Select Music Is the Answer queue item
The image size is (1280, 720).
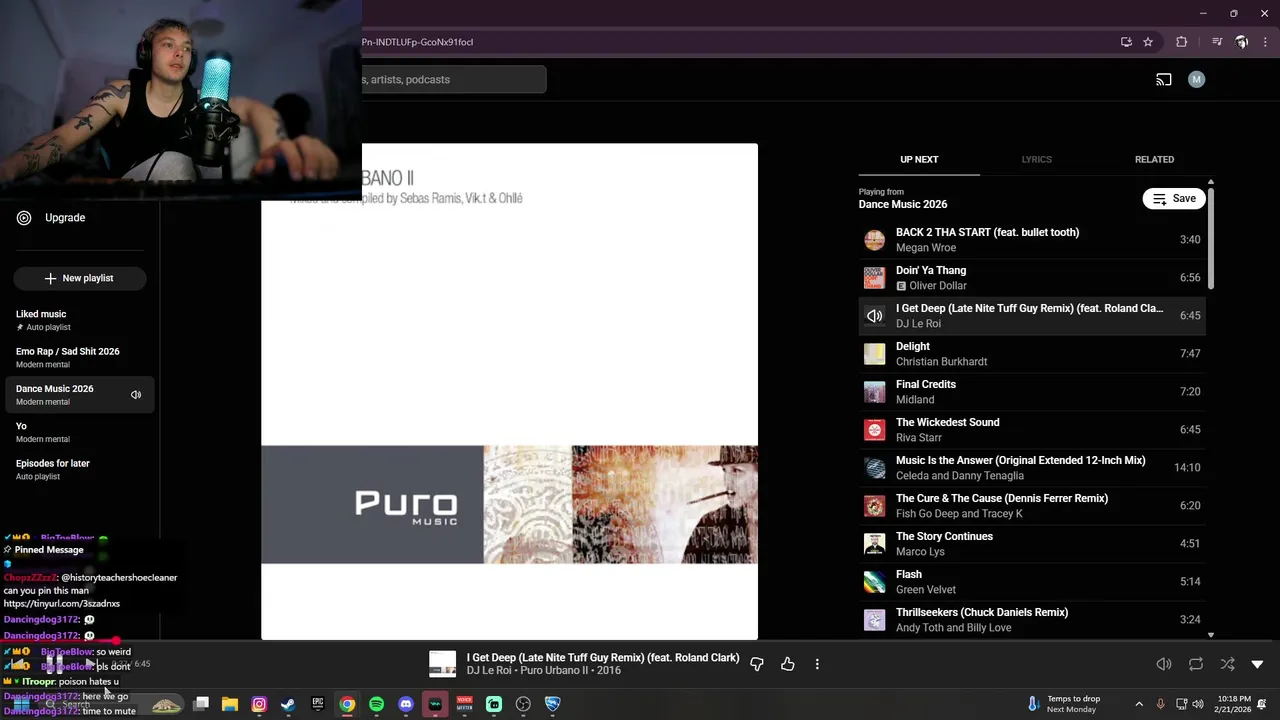[x=1032, y=468]
